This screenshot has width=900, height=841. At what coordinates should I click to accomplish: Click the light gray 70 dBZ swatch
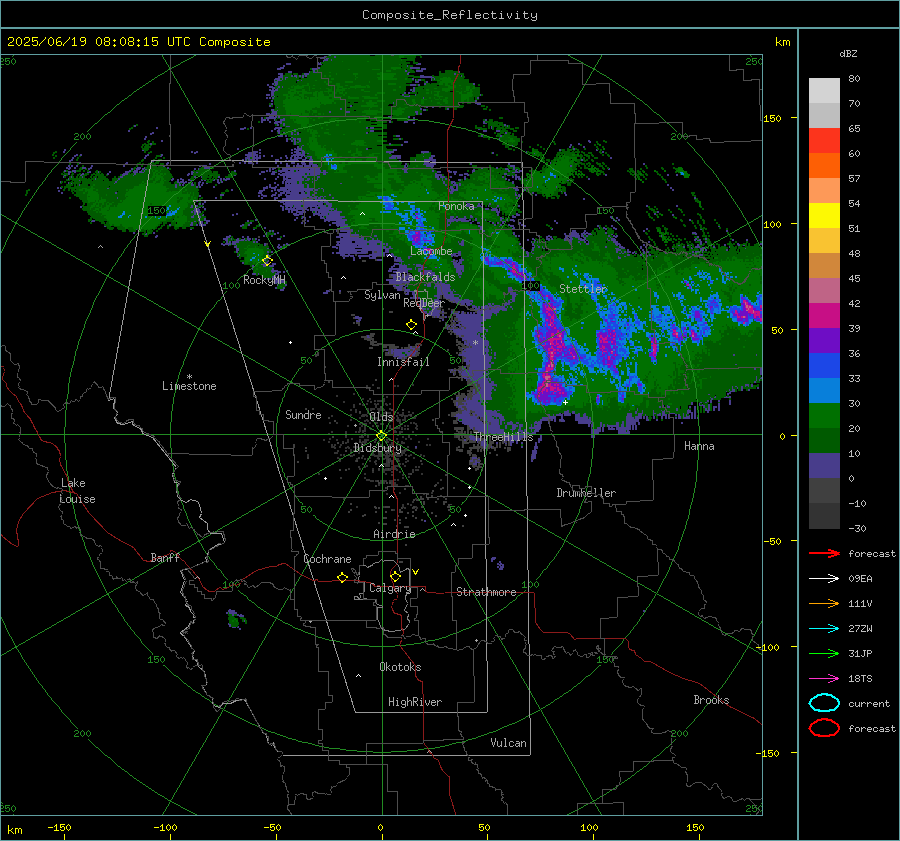click(x=824, y=91)
